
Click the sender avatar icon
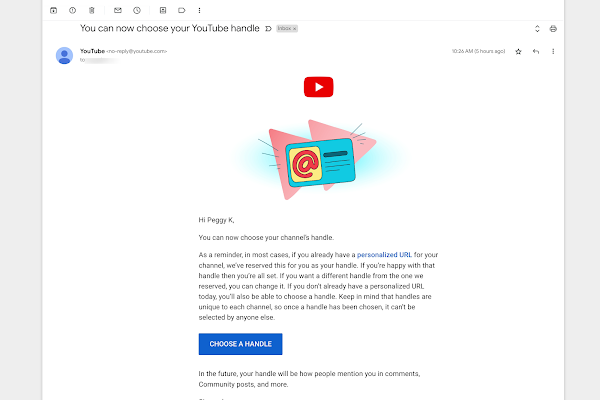[64, 56]
